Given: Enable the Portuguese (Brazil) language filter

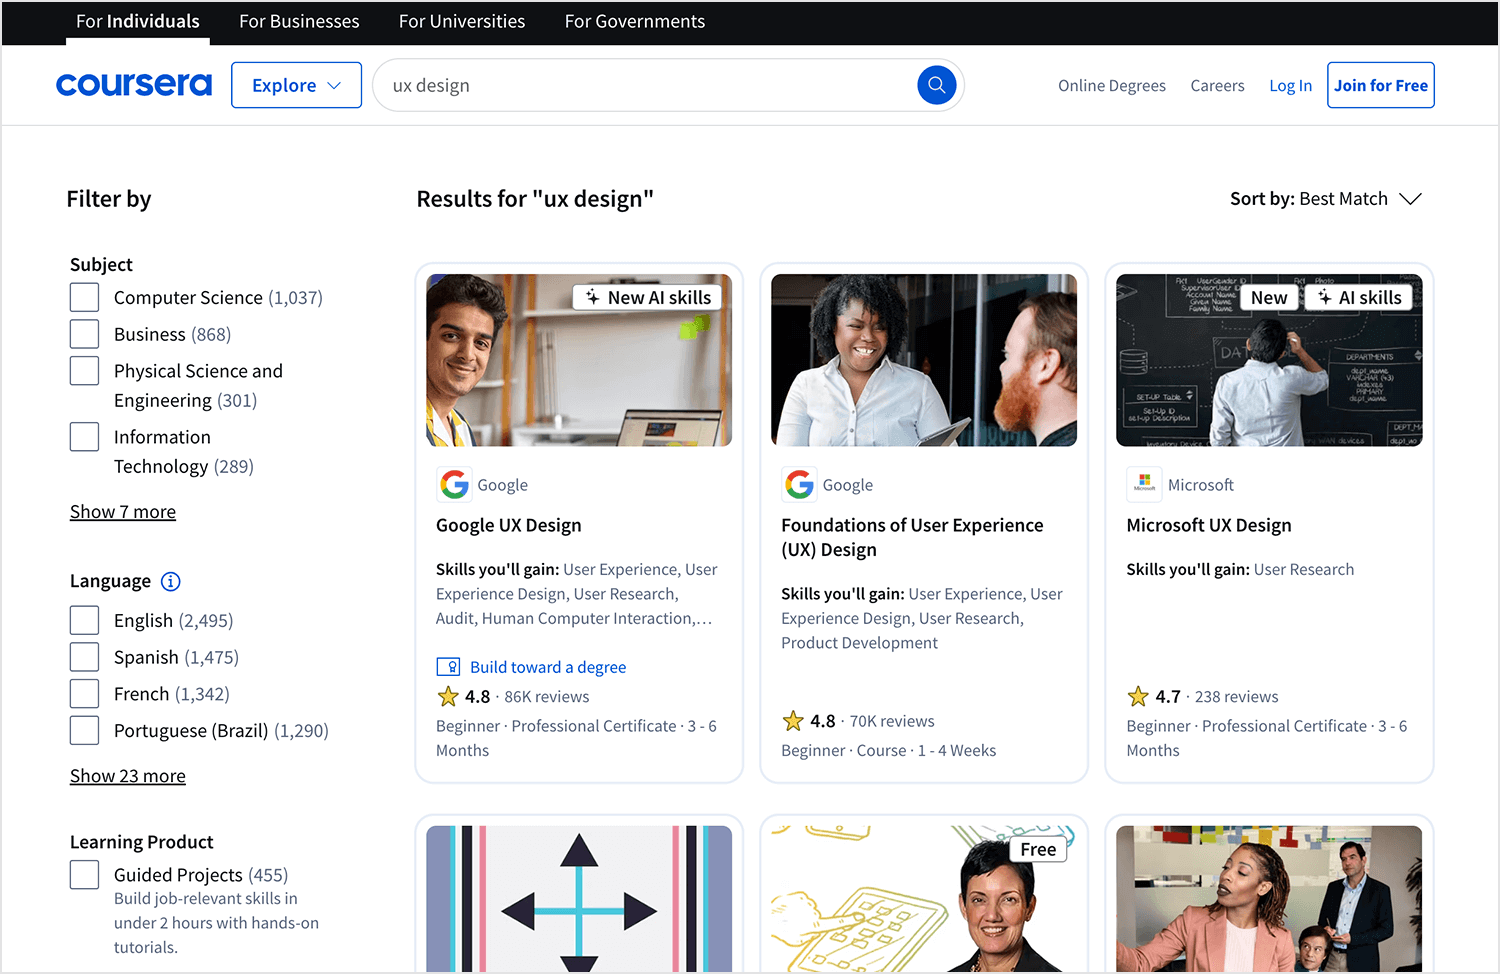Looking at the screenshot, I should point(85,730).
